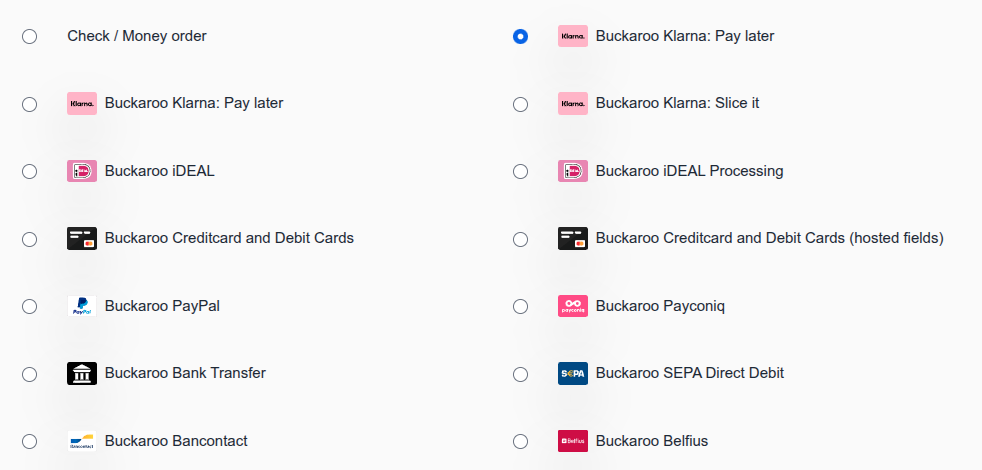Click the iDEAL logo next to Buckaroo iDEAL
The image size is (982, 470).
point(82,171)
